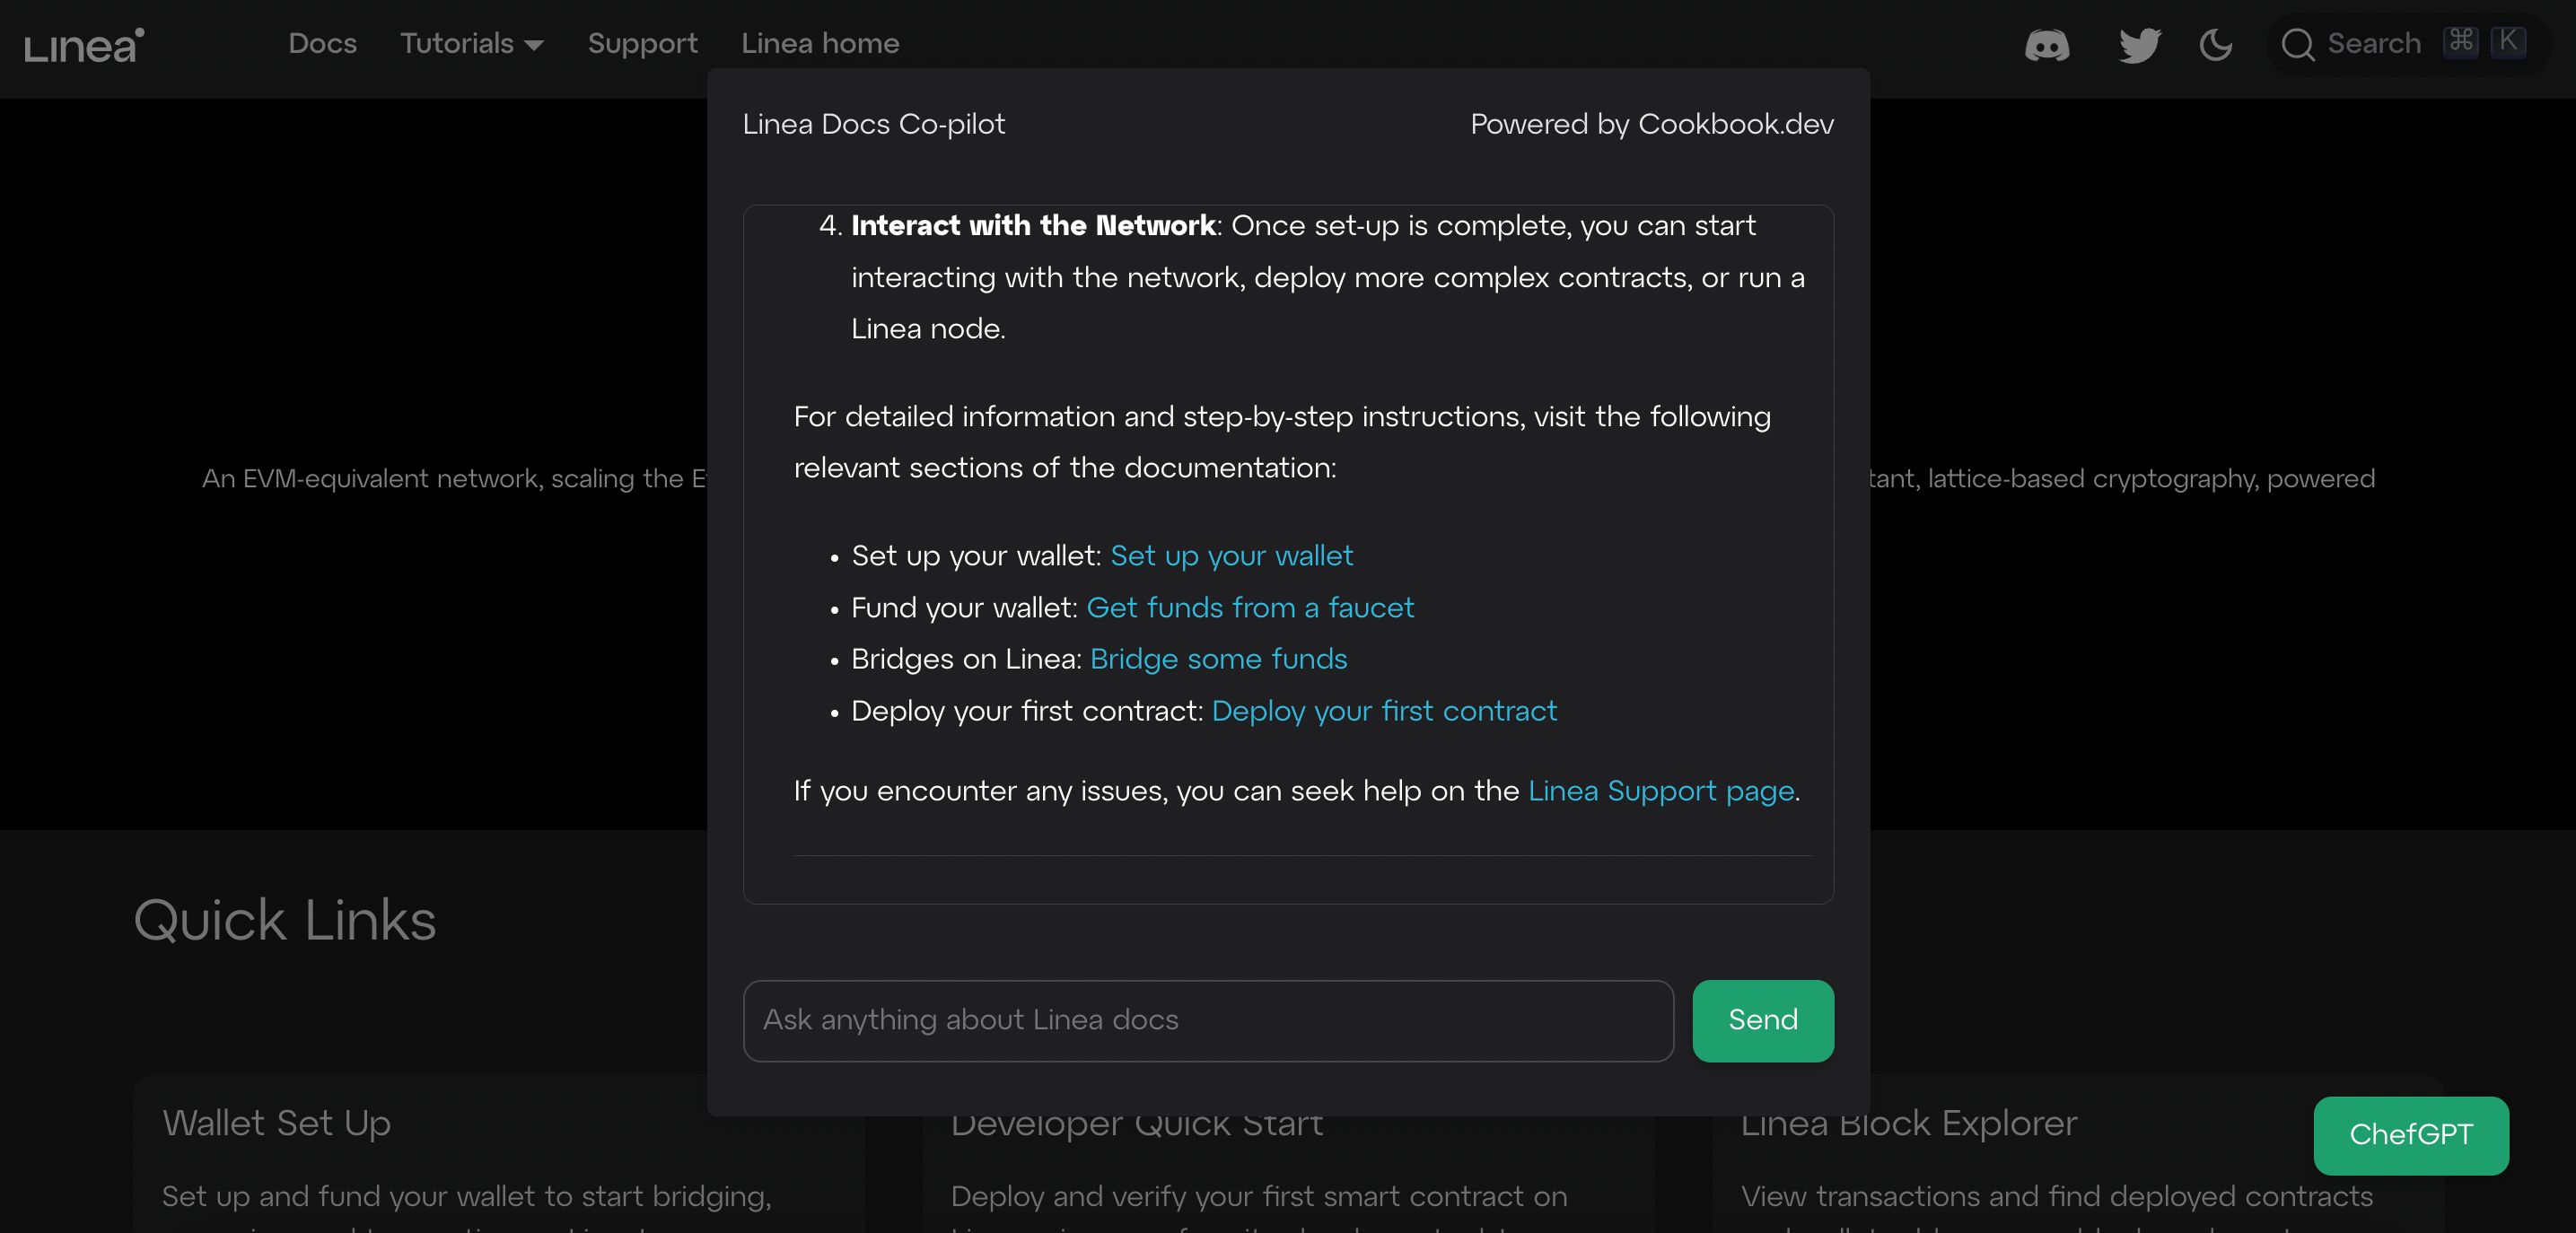Toggle dark mode with the moon icon

pyautogui.click(x=2216, y=45)
